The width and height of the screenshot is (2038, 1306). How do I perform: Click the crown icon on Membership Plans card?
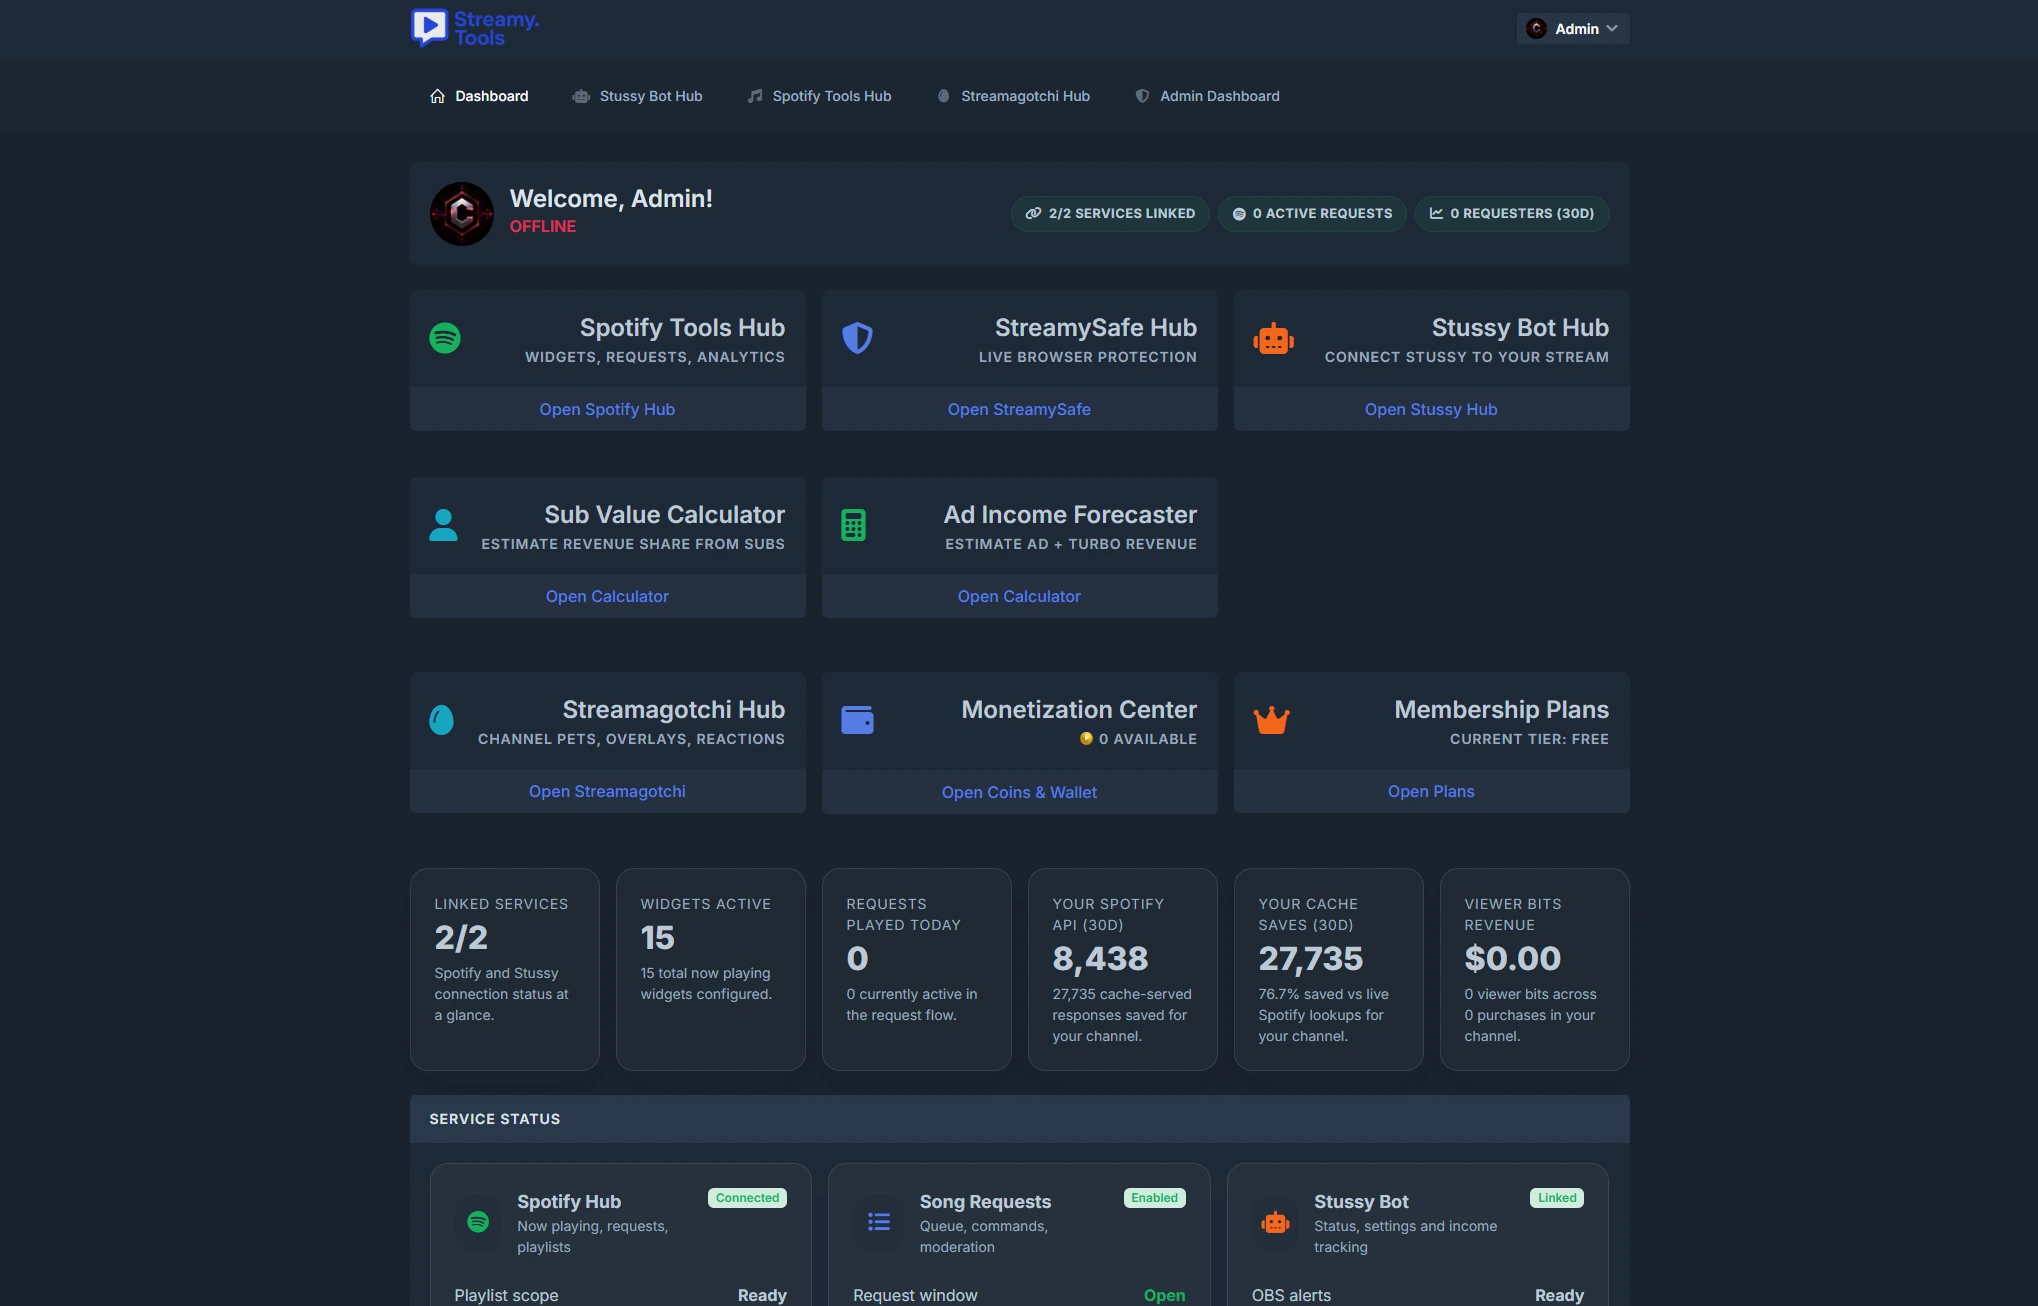click(1271, 720)
